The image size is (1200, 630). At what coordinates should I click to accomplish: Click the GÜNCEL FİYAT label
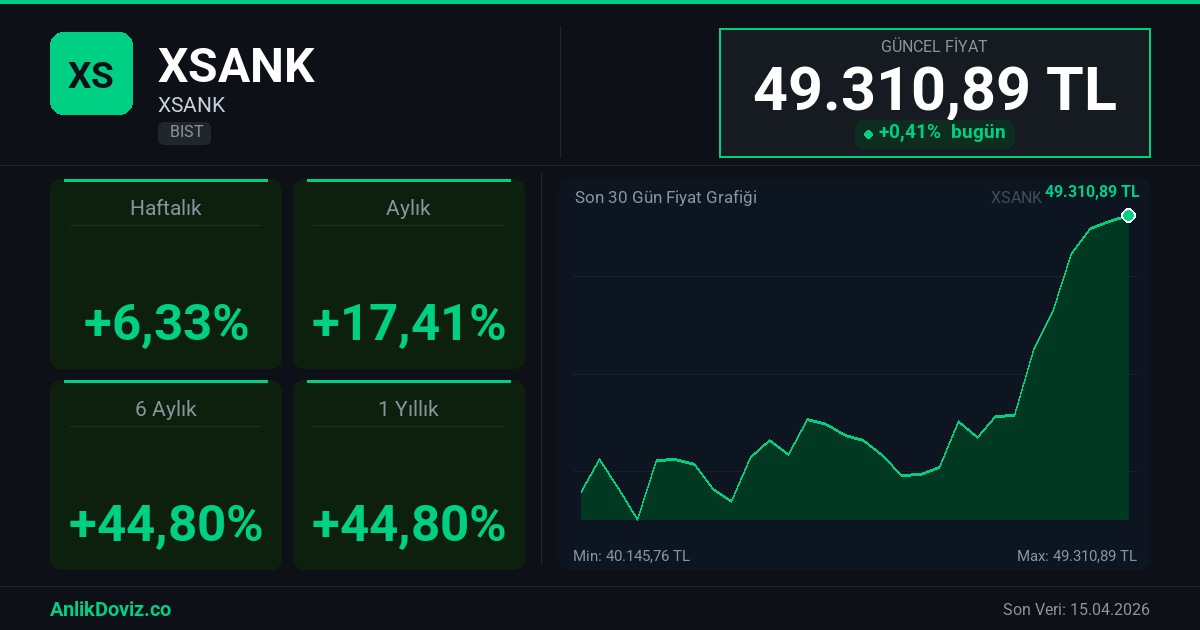tap(934, 47)
